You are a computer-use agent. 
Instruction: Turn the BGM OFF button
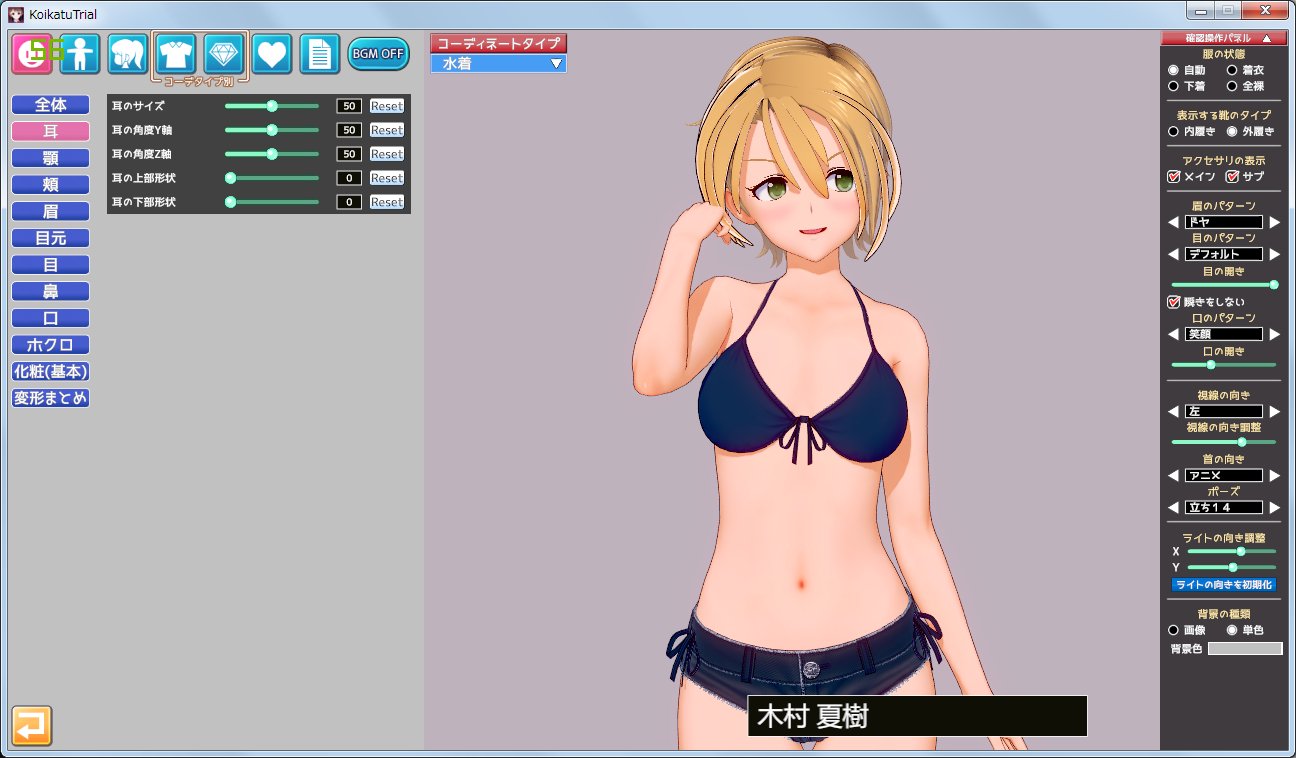coord(379,53)
